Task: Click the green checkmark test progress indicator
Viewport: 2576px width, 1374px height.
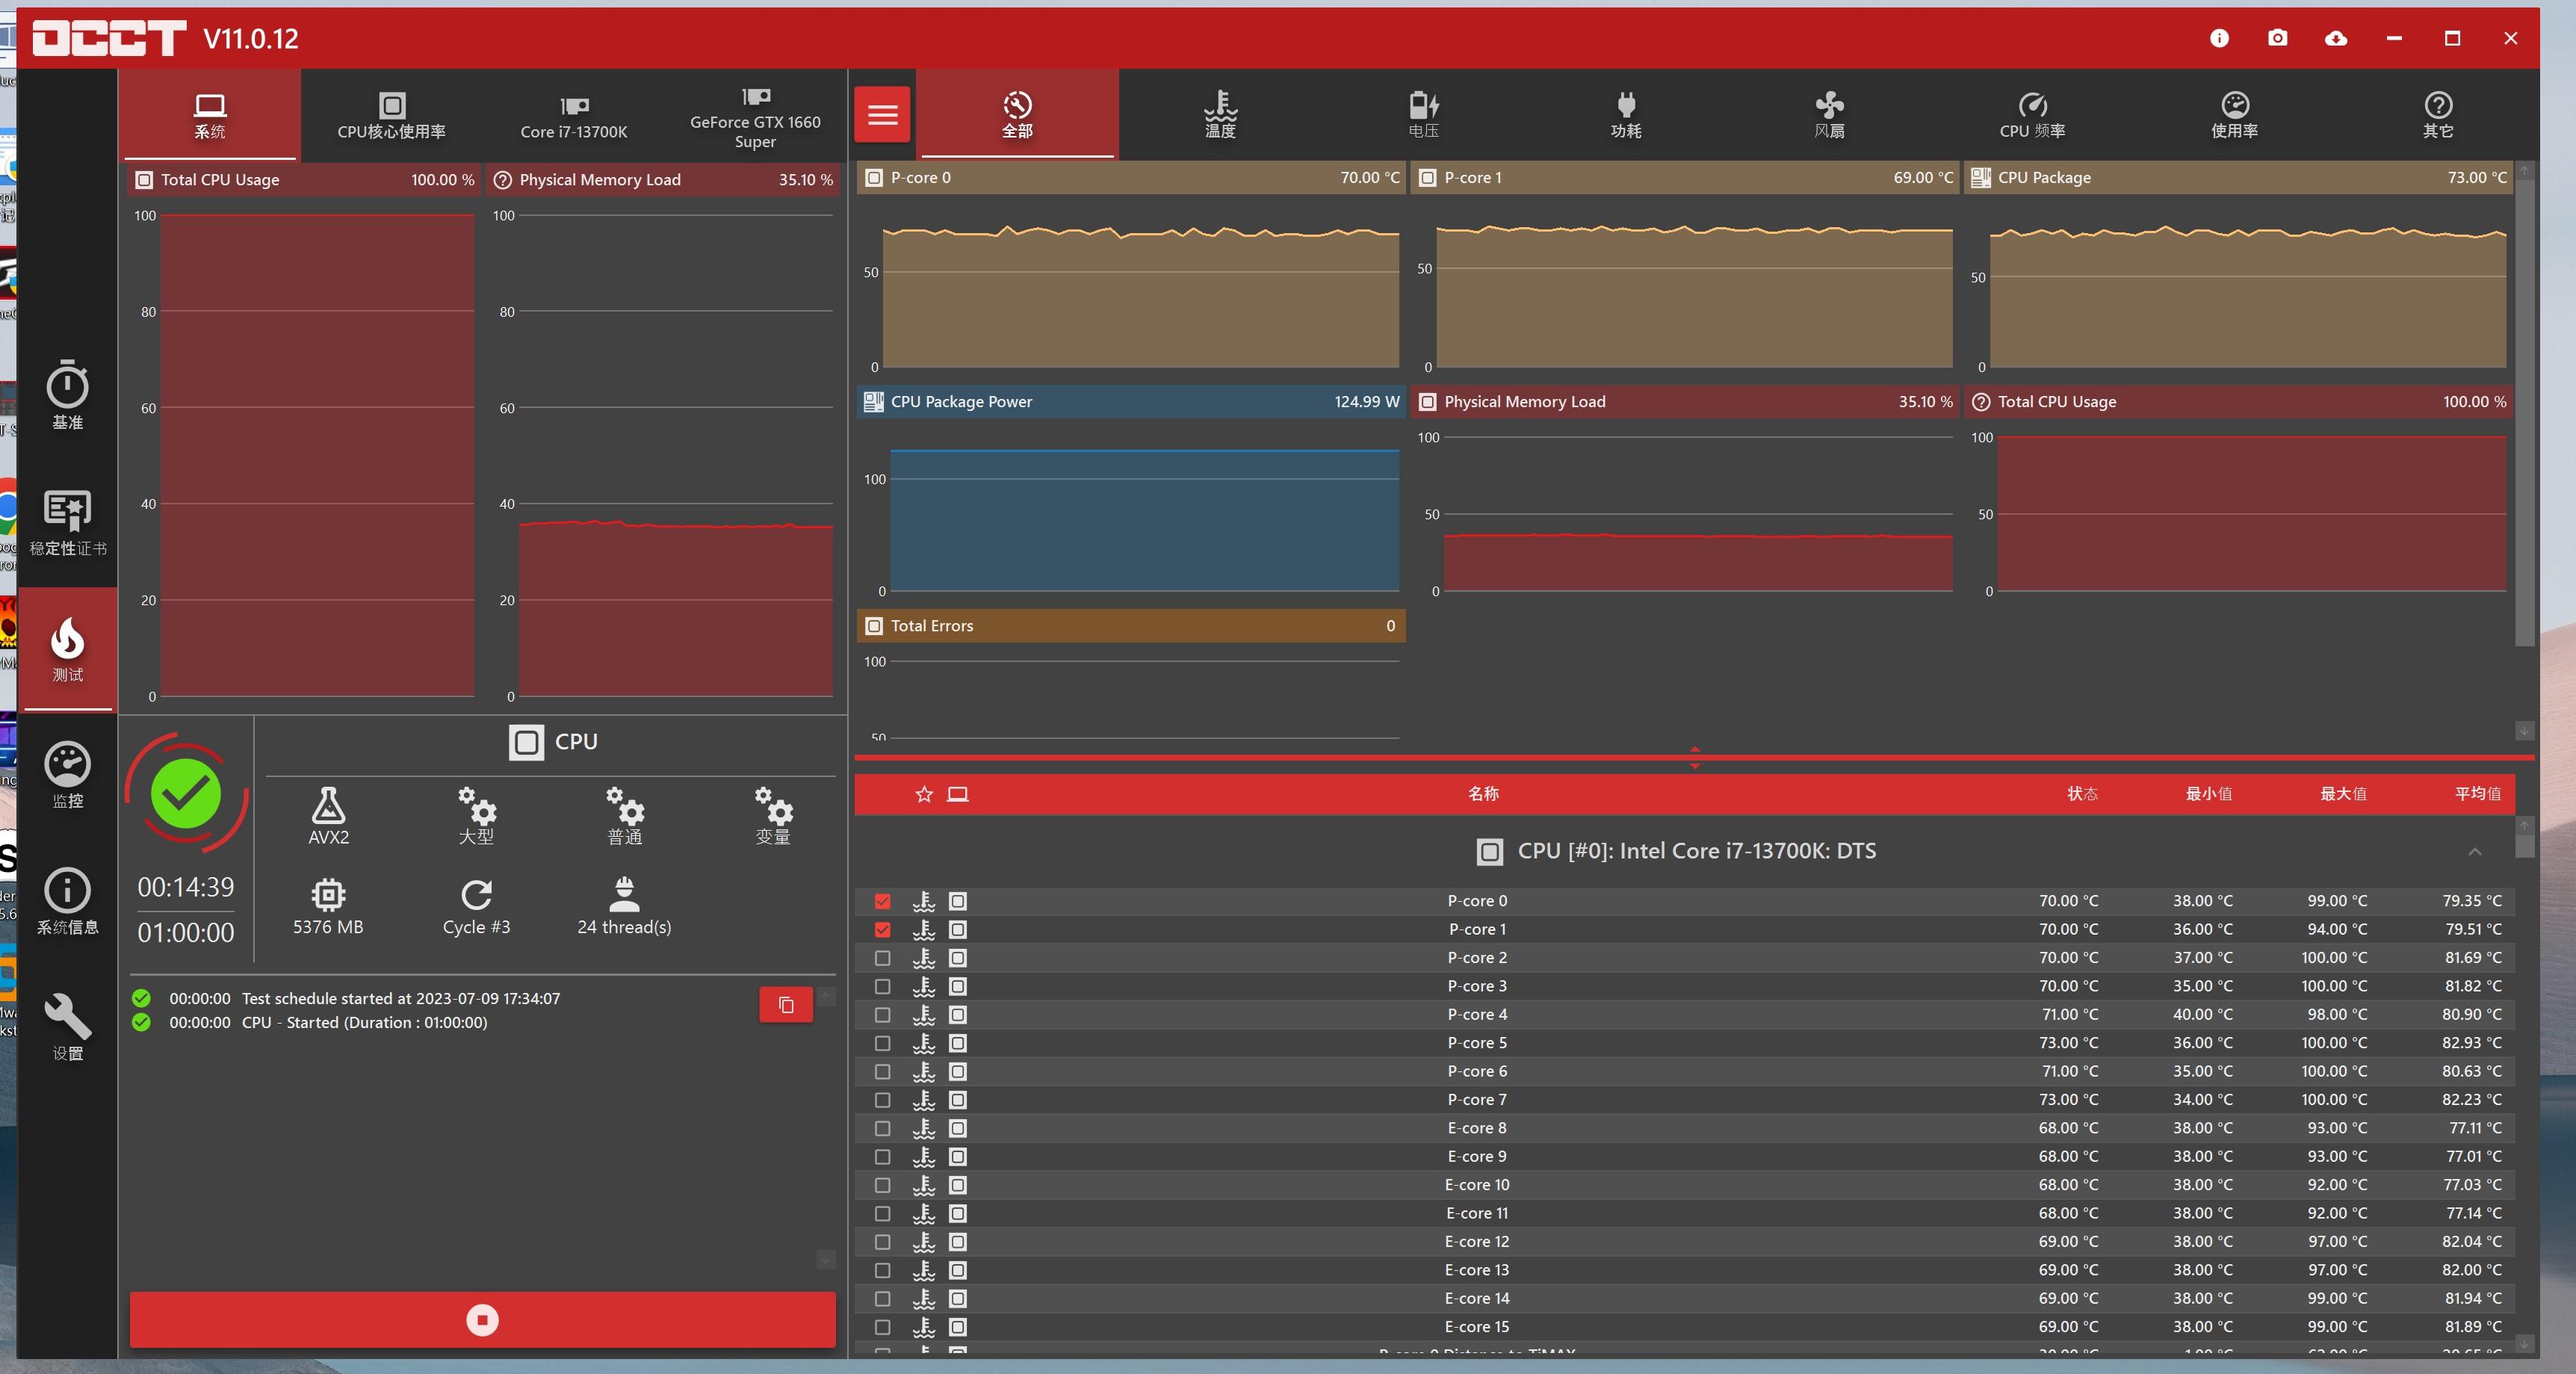Action: 186,793
